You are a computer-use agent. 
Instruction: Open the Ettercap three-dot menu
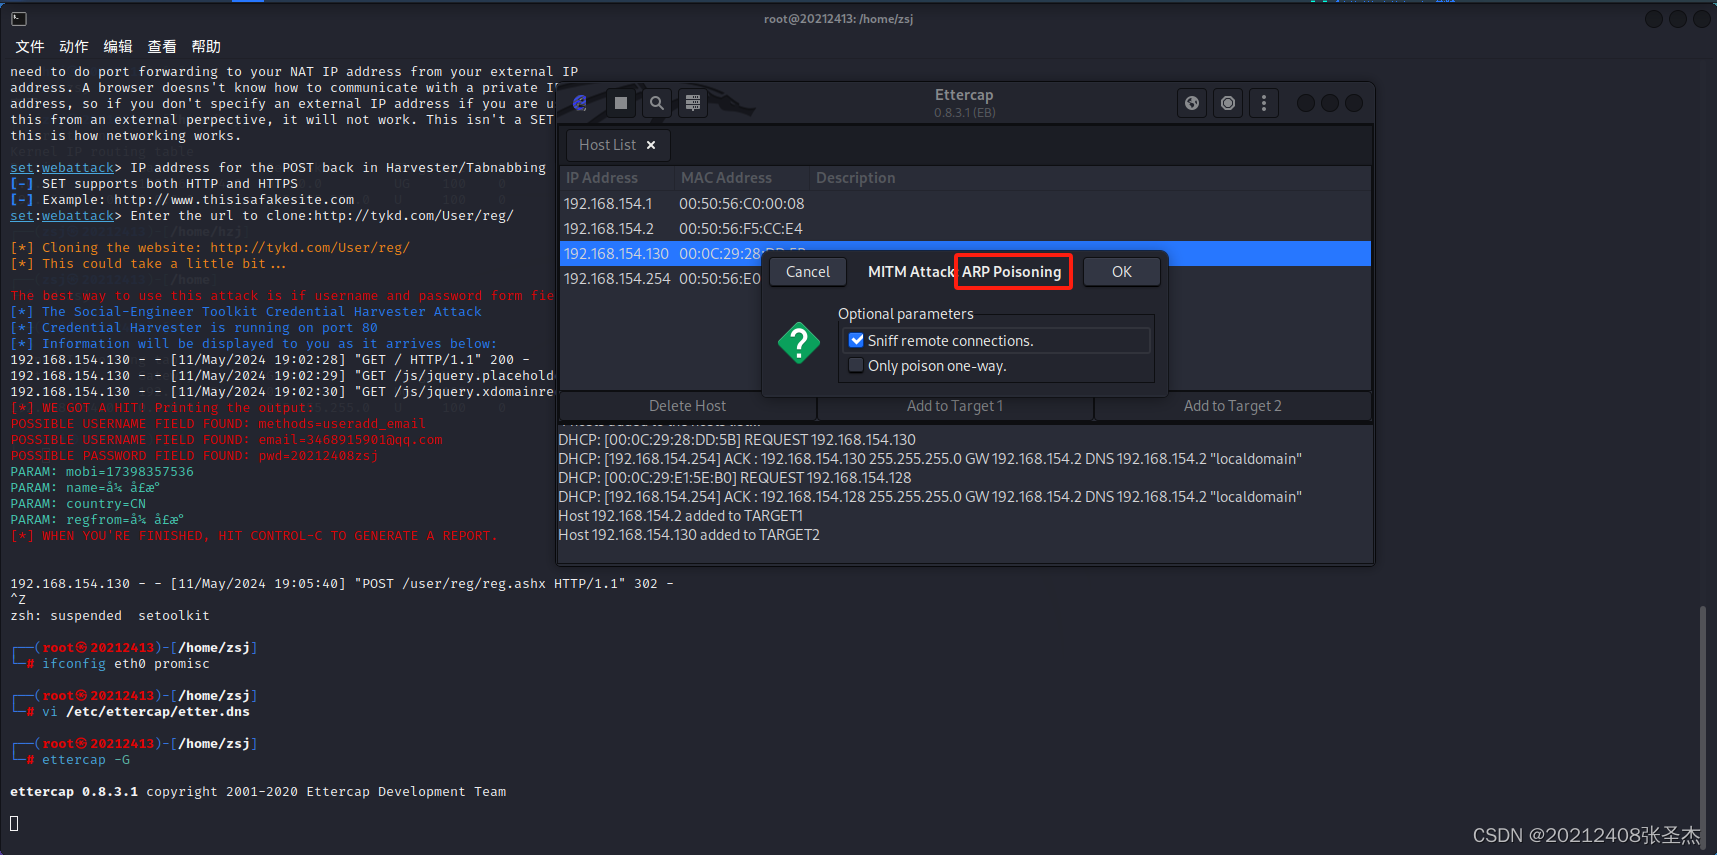click(x=1264, y=103)
